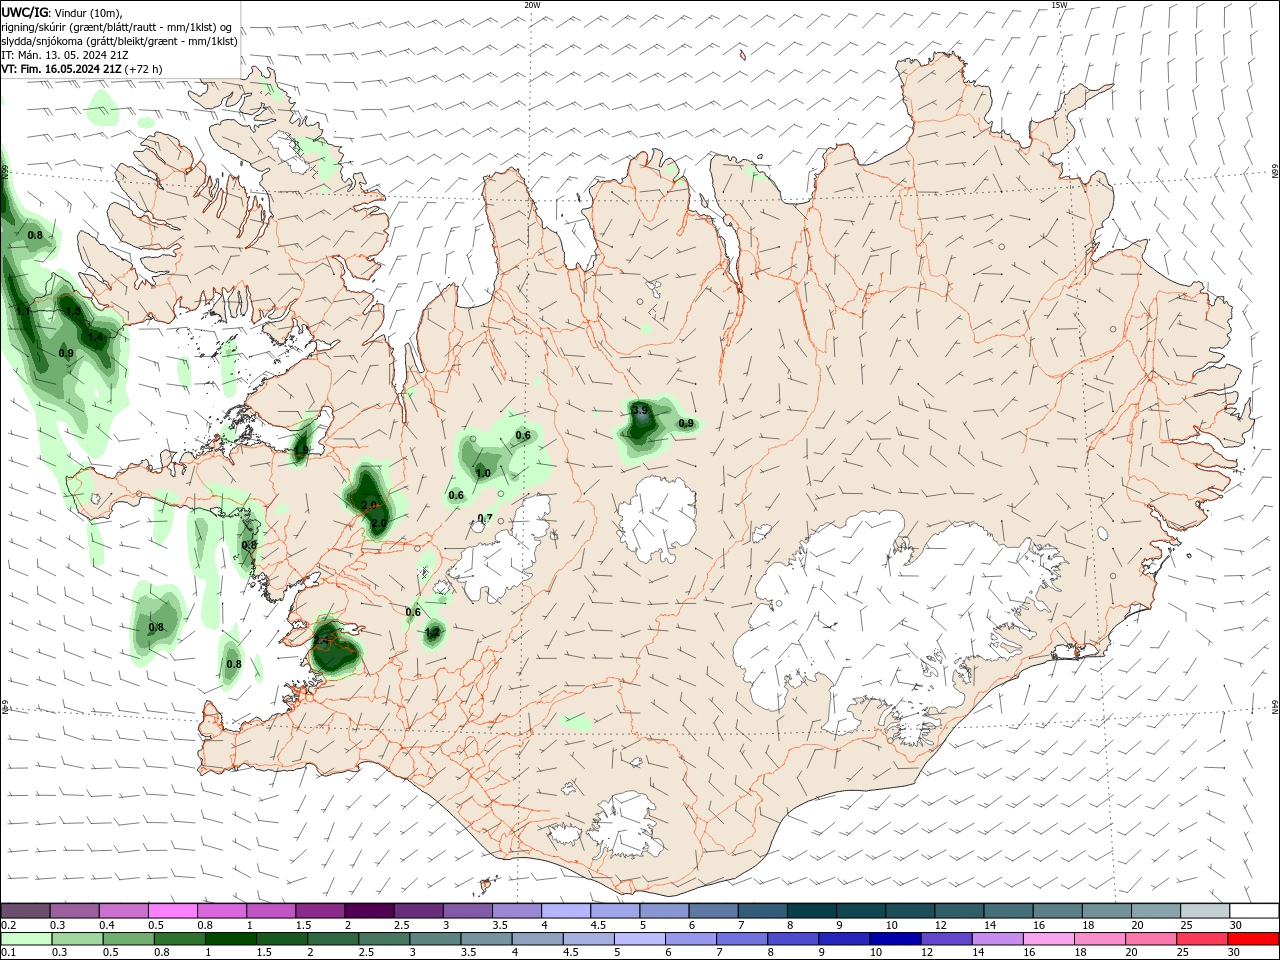Click the '0.2' label in the snow legend
Viewport: 1280px width, 960px height.
[9, 925]
